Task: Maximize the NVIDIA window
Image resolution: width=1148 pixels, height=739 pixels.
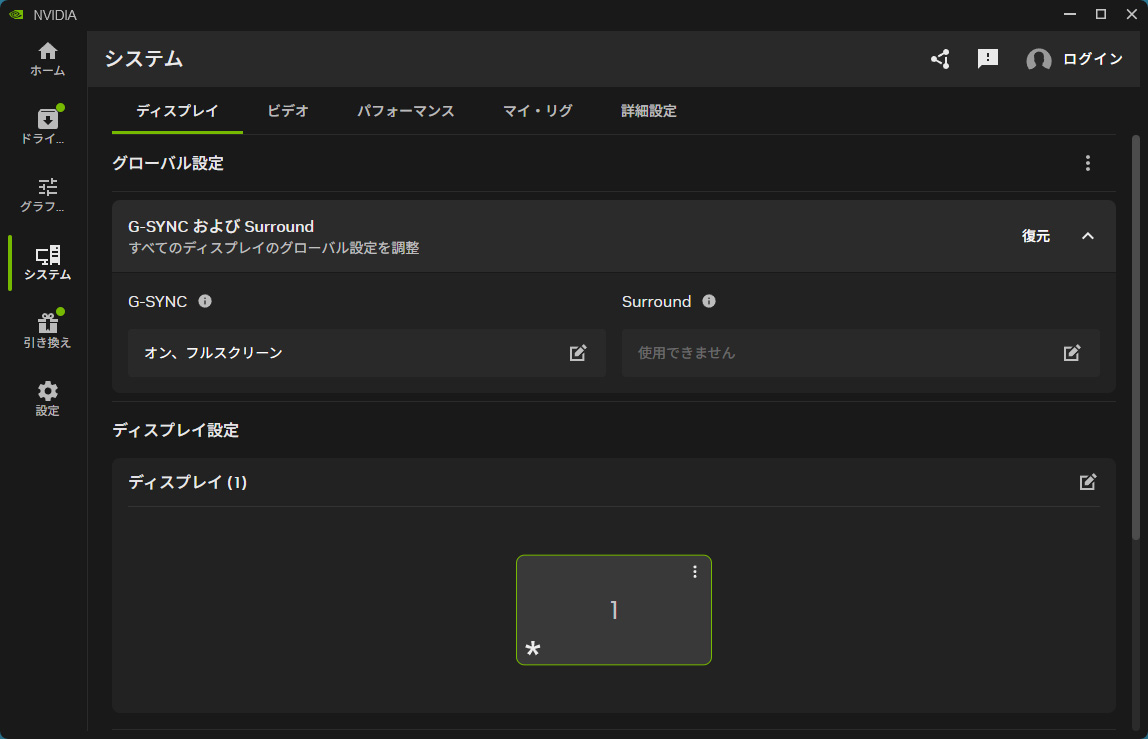Action: 1100,14
